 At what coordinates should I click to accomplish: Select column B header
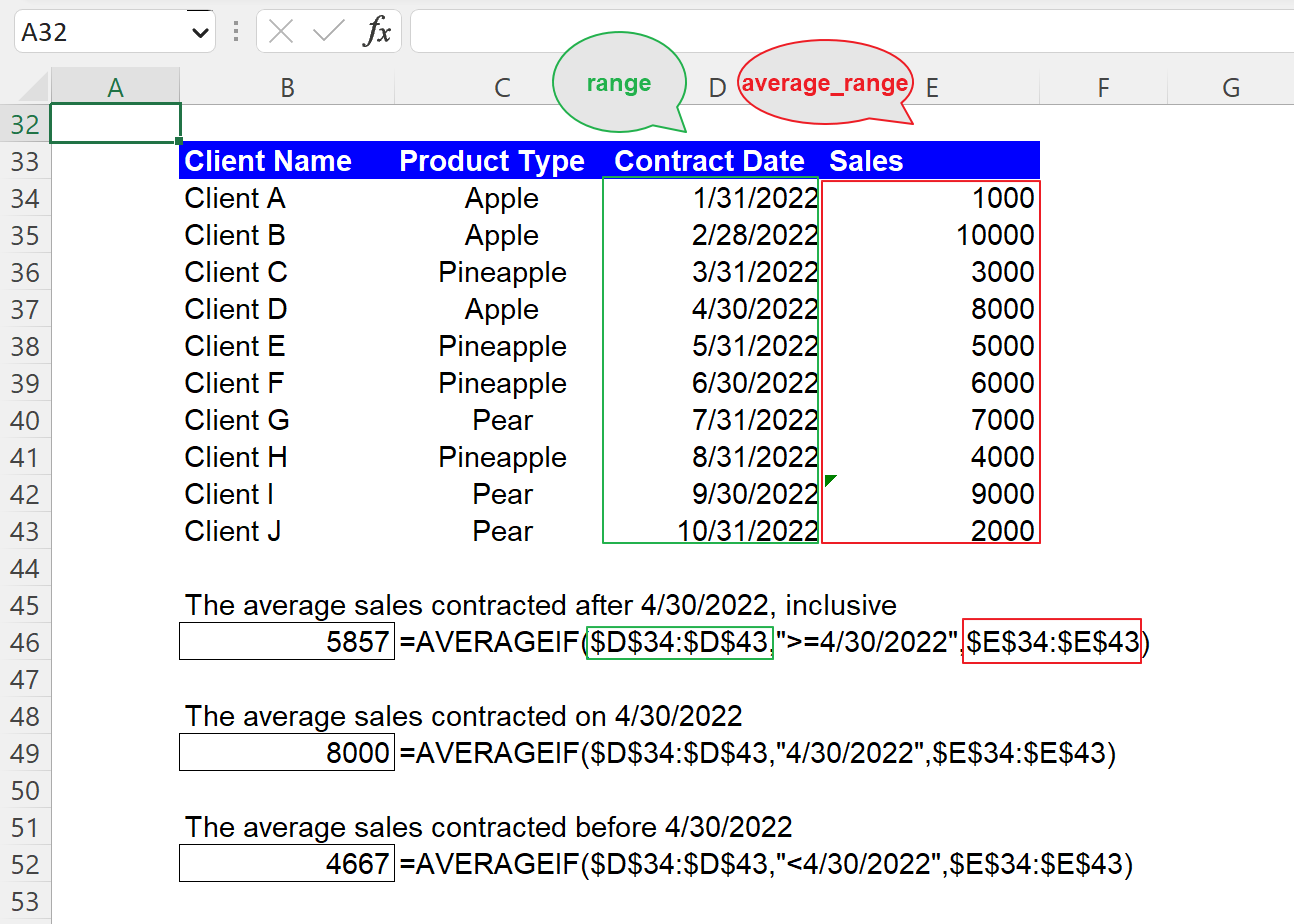pyautogui.click(x=287, y=87)
